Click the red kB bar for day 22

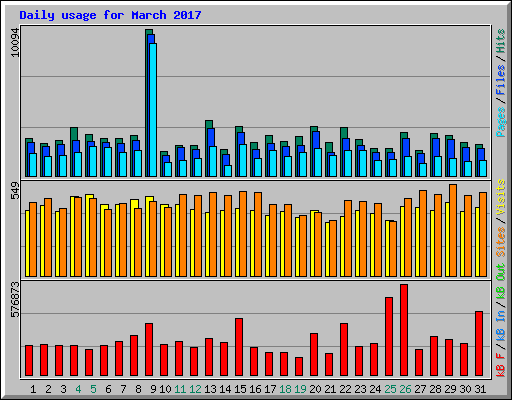point(344,350)
